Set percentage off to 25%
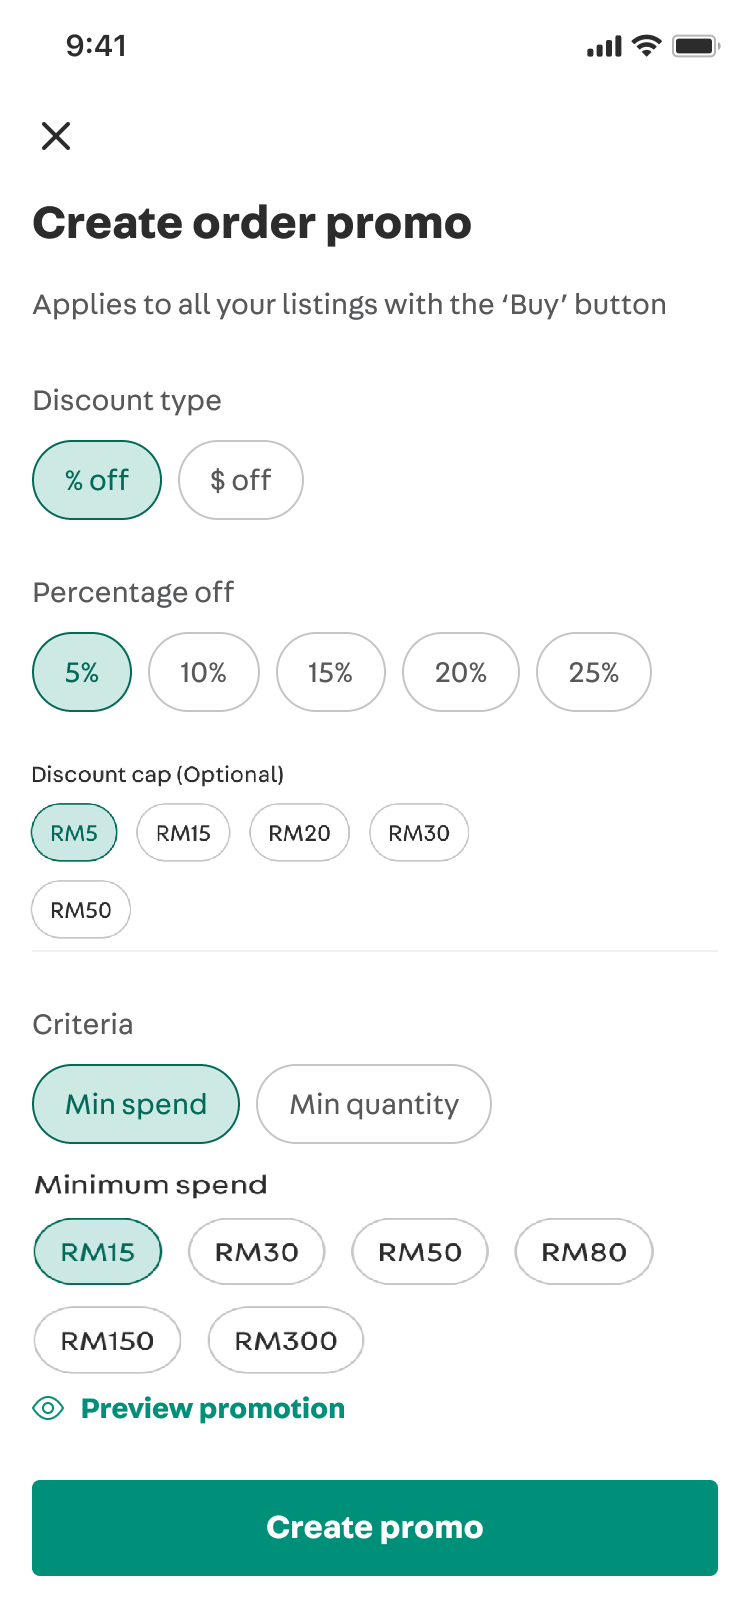750x1624 pixels. pyautogui.click(x=594, y=672)
